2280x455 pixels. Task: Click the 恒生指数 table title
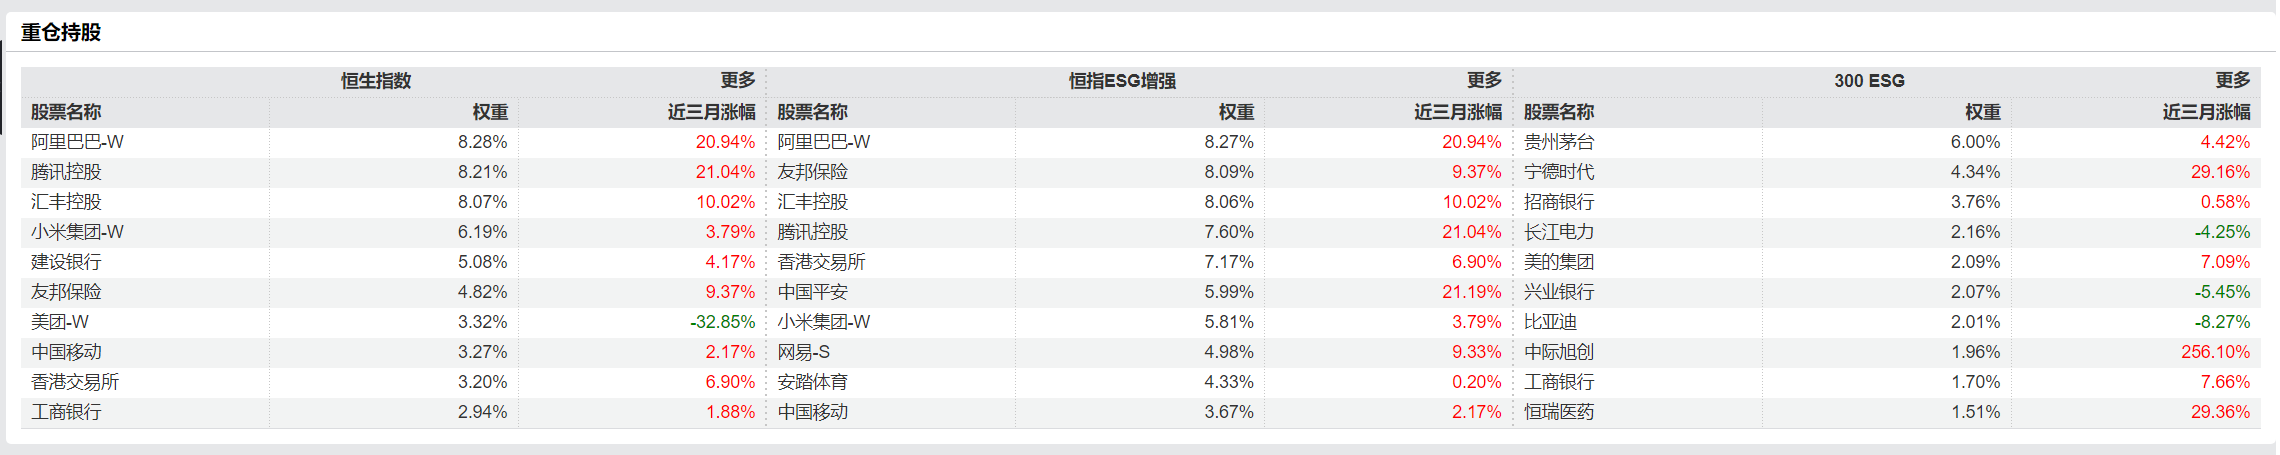click(x=376, y=81)
